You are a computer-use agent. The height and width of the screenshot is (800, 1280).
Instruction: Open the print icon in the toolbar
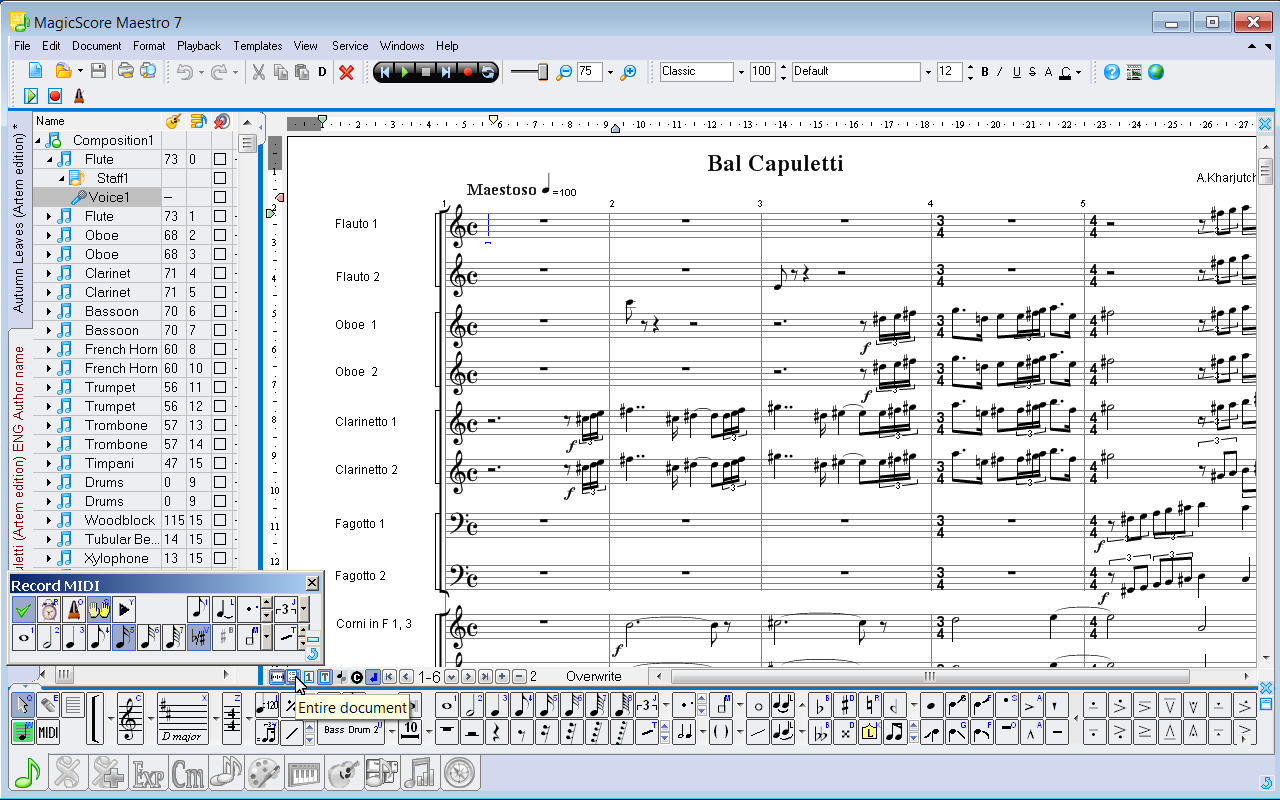[125, 71]
